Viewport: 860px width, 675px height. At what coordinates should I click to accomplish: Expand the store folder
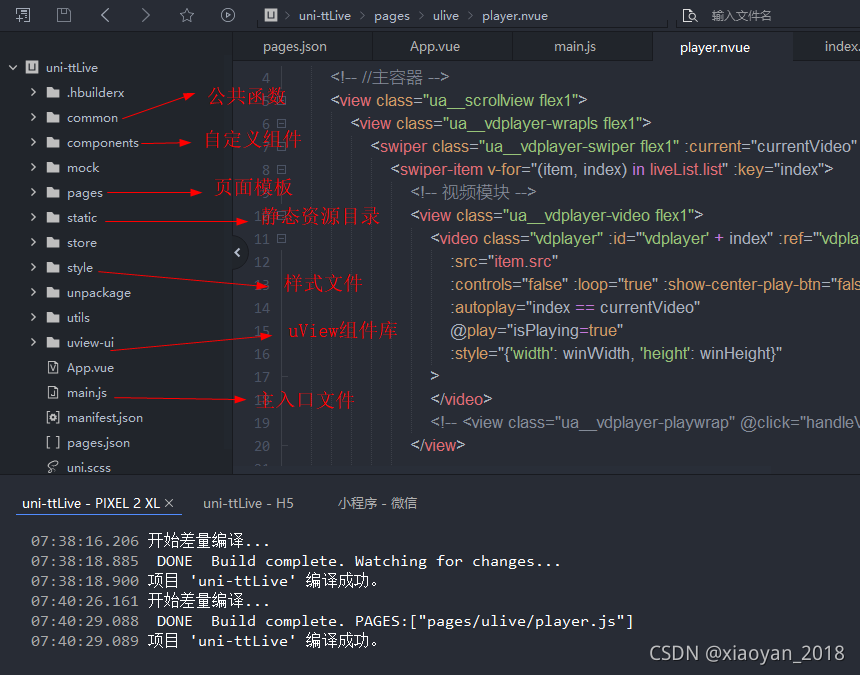coord(33,242)
